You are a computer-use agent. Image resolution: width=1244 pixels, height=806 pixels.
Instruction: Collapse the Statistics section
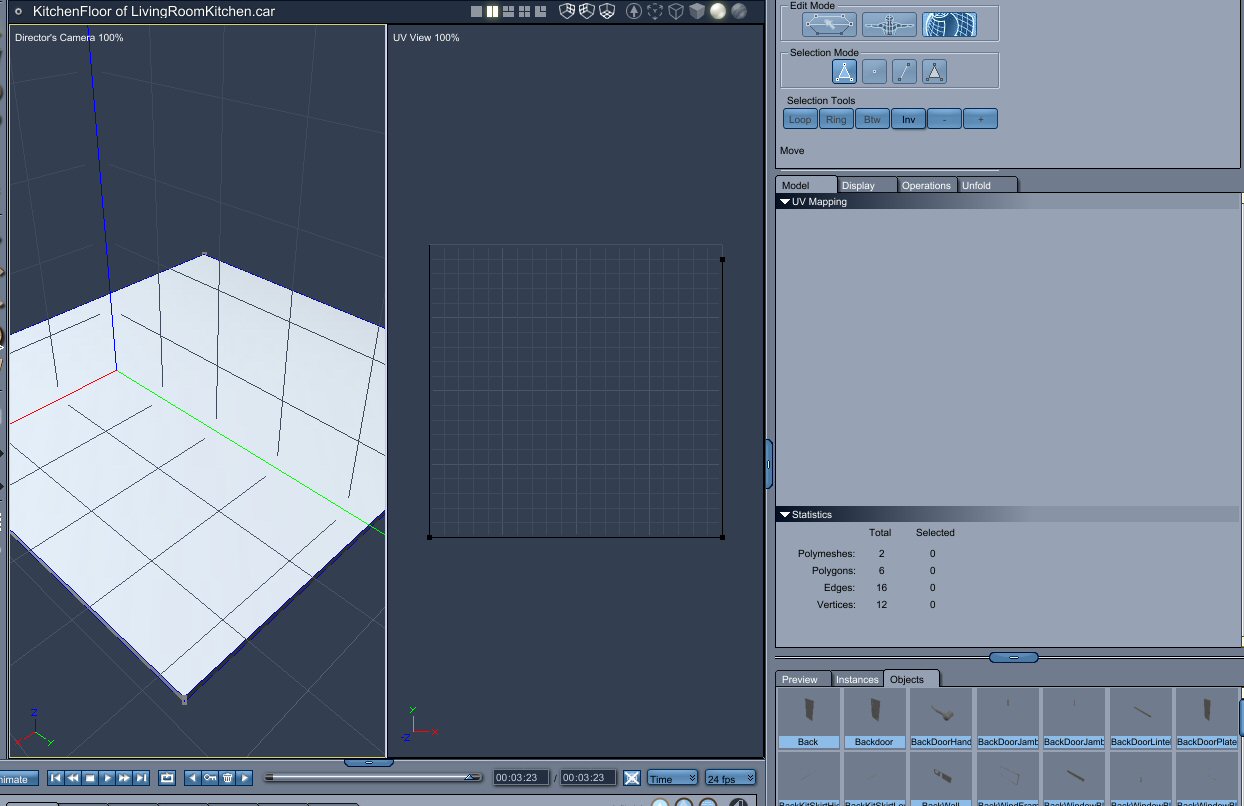[785, 515]
